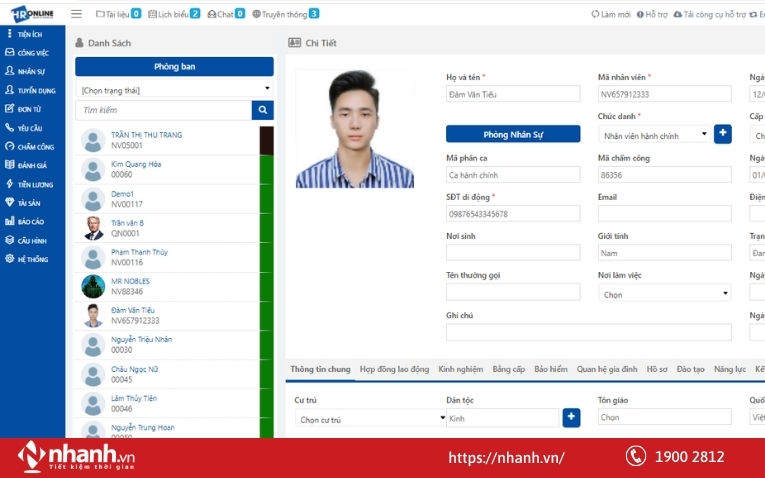
Task: Click the Phòng ban button
Action: point(174,66)
